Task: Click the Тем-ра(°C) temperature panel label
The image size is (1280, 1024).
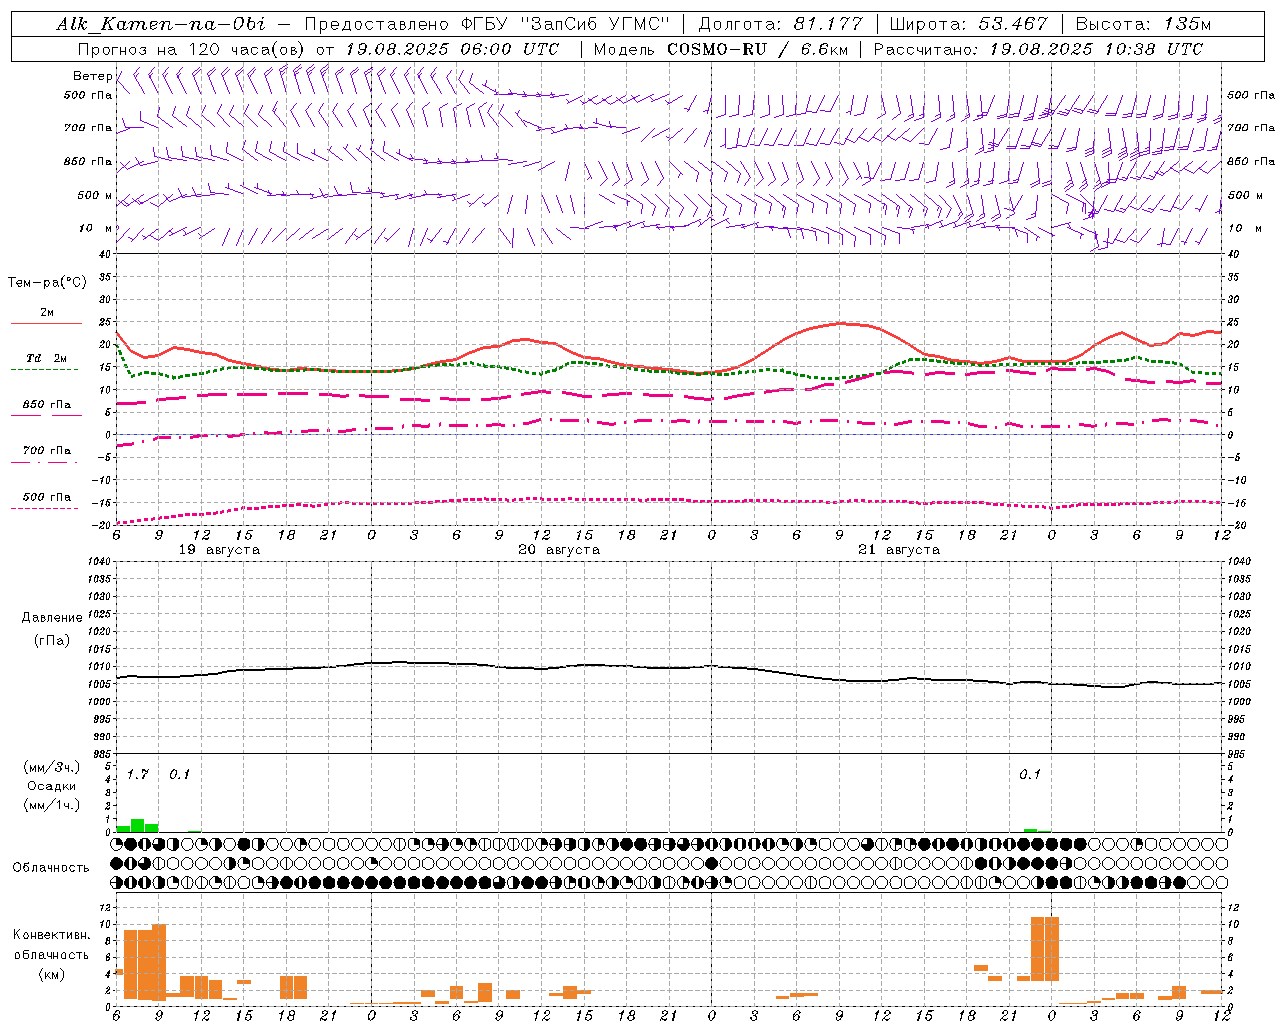Action: [x=47, y=283]
